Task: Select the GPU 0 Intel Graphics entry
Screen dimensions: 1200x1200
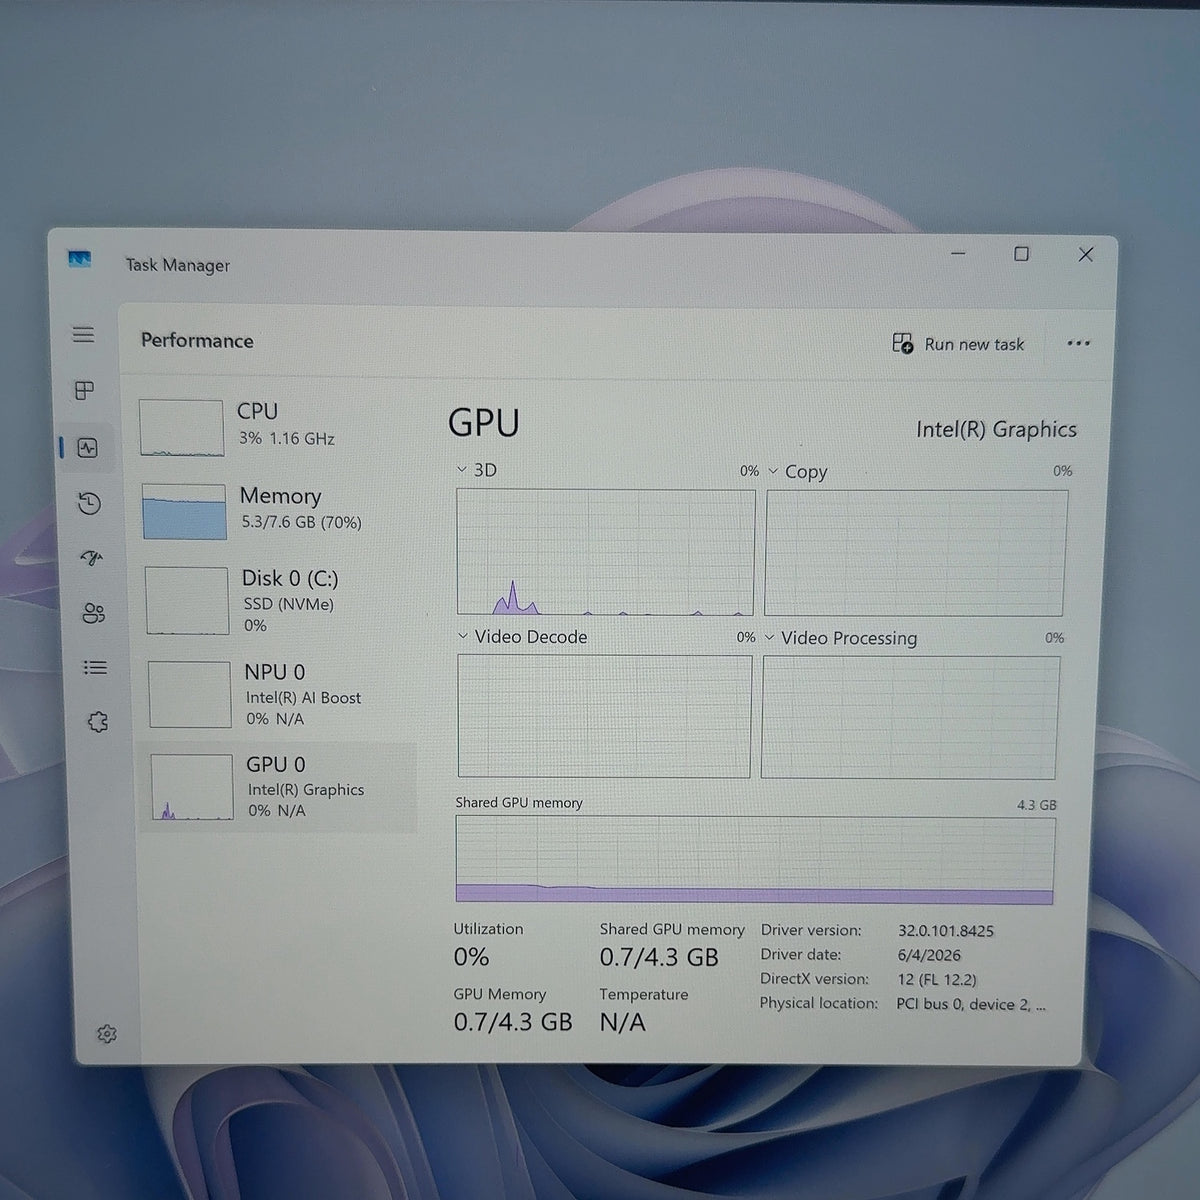Action: click(279, 787)
